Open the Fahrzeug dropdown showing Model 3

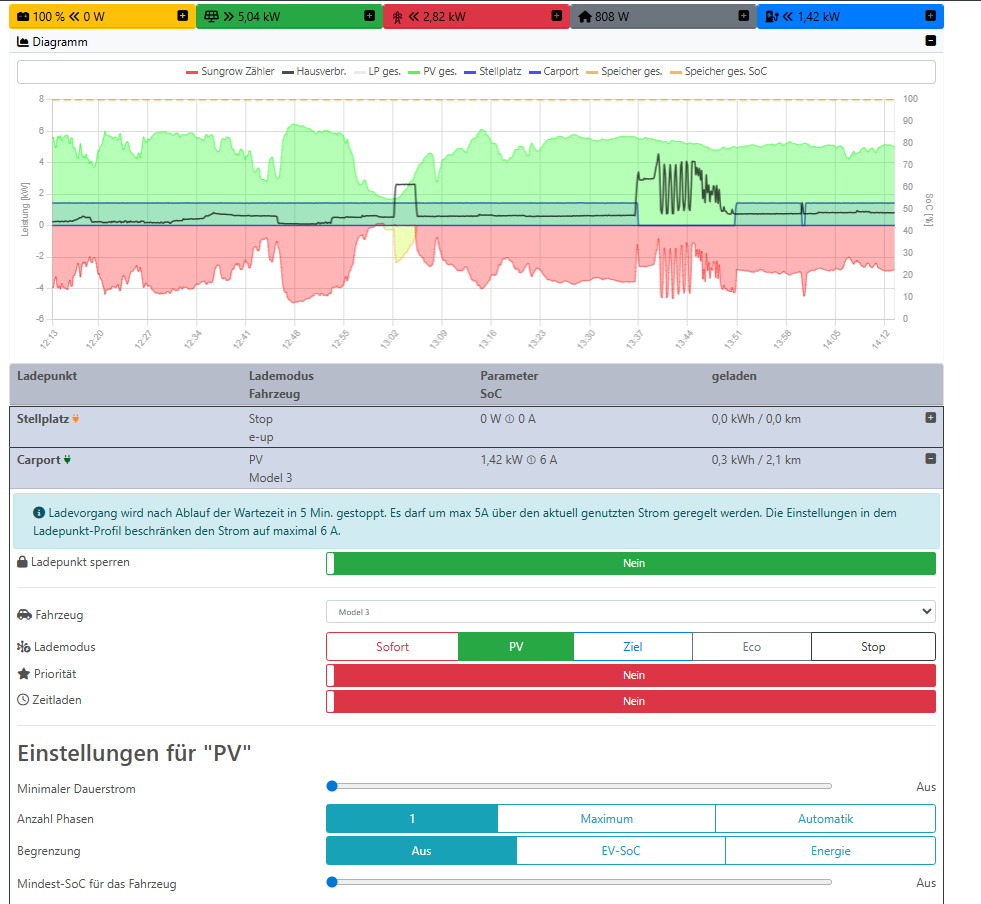point(630,611)
